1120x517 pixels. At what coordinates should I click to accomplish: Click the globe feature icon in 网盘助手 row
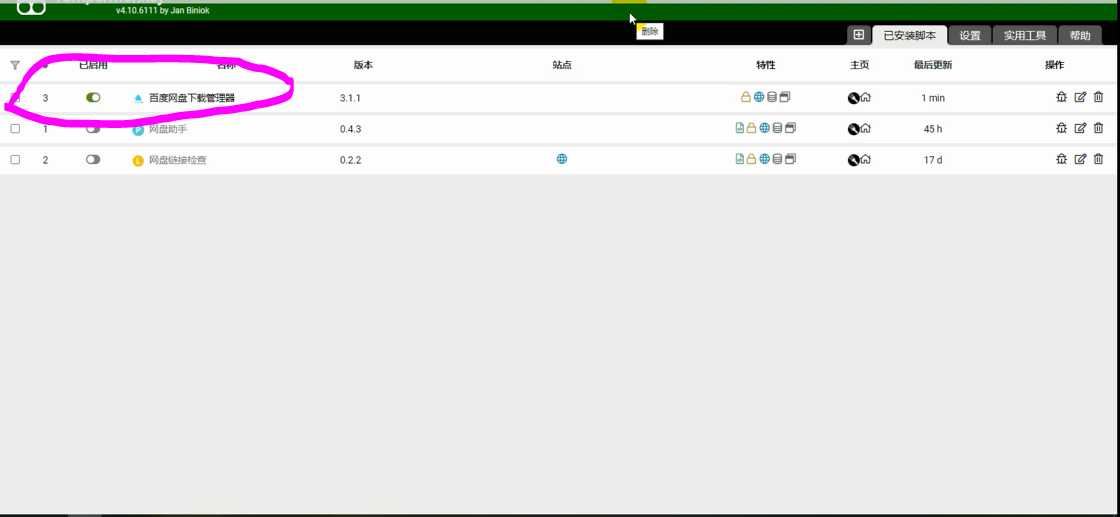click(x=764, y=128)
